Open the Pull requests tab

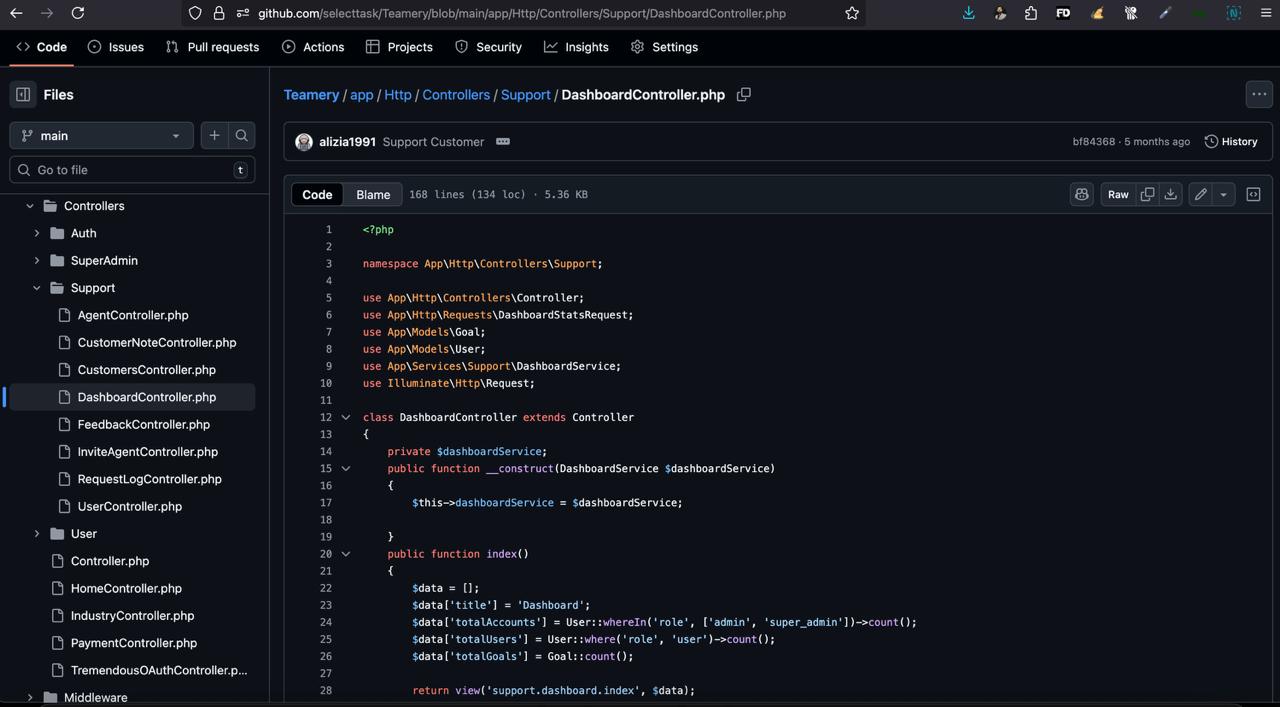click(212, 47)
